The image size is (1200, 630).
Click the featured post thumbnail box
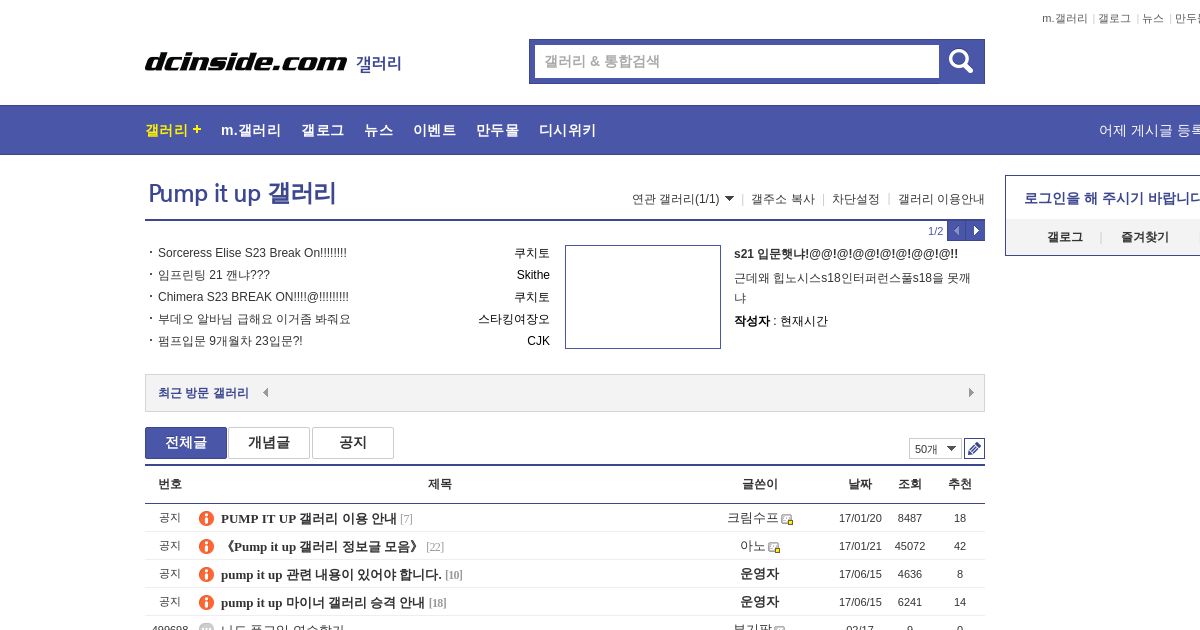click(643, 297)
